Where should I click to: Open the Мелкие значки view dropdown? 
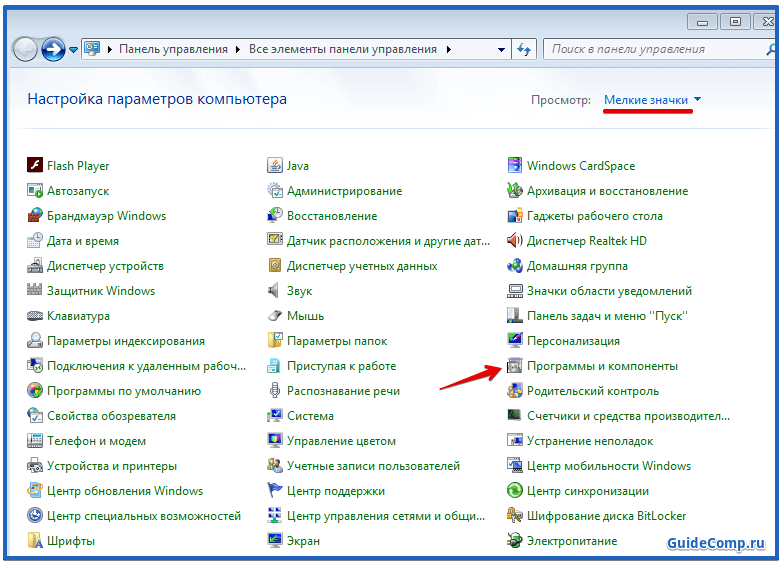652,100
